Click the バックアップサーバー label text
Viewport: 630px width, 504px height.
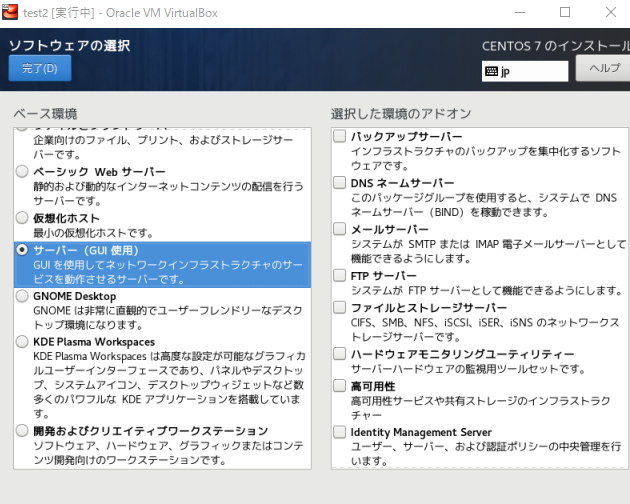[x=407, y=137]
